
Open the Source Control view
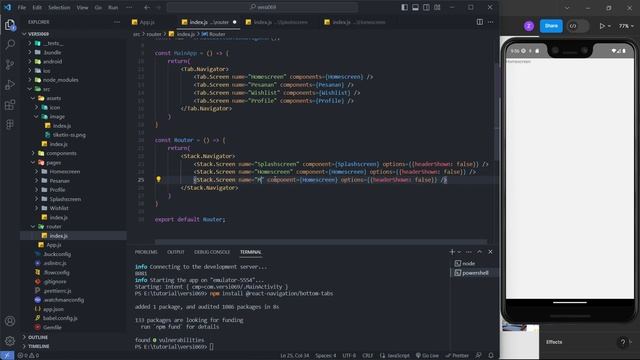(10, 64)
